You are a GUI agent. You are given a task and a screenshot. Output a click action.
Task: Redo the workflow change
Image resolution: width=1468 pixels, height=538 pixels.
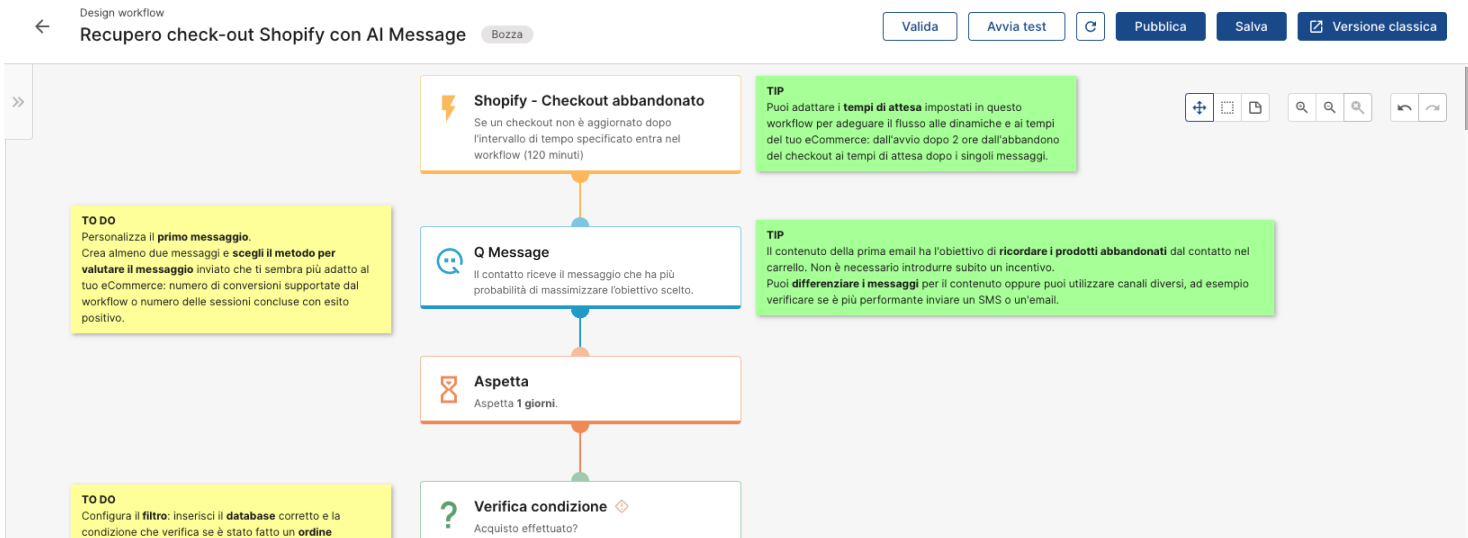click(1433, 107)
